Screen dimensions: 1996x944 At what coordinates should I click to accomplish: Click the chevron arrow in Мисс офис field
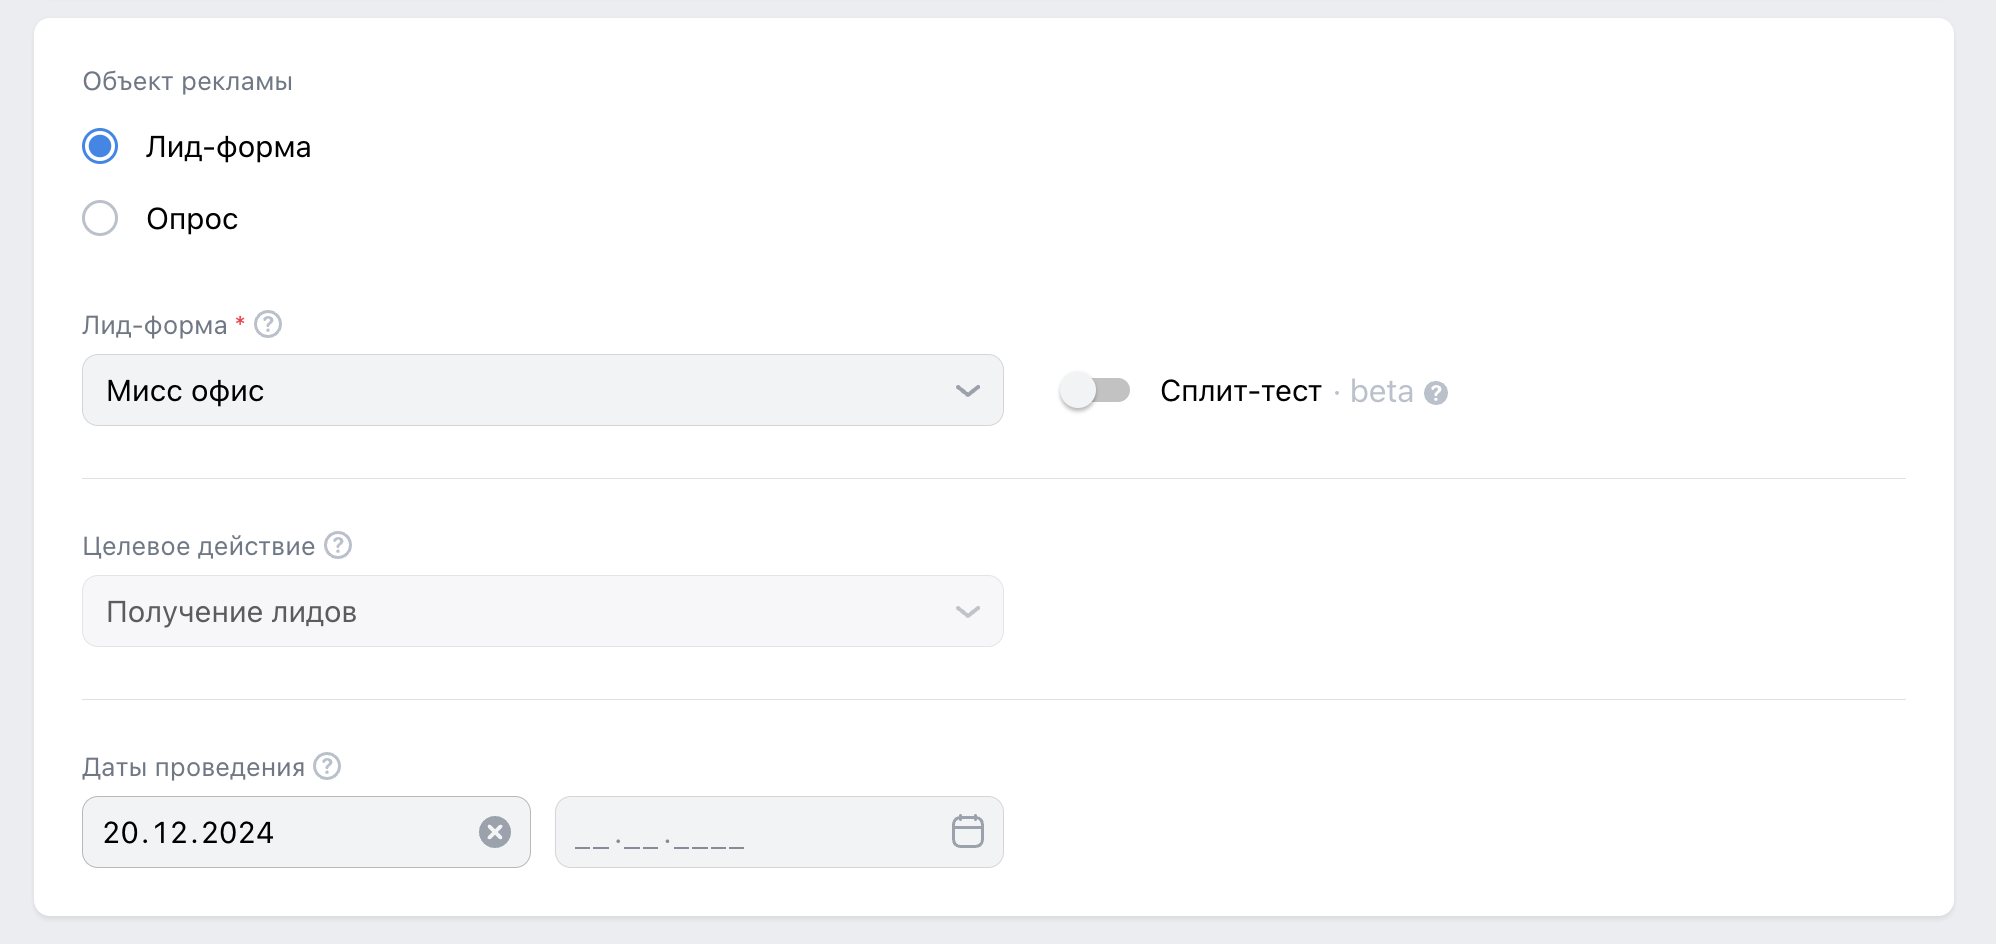coord(967,391)
